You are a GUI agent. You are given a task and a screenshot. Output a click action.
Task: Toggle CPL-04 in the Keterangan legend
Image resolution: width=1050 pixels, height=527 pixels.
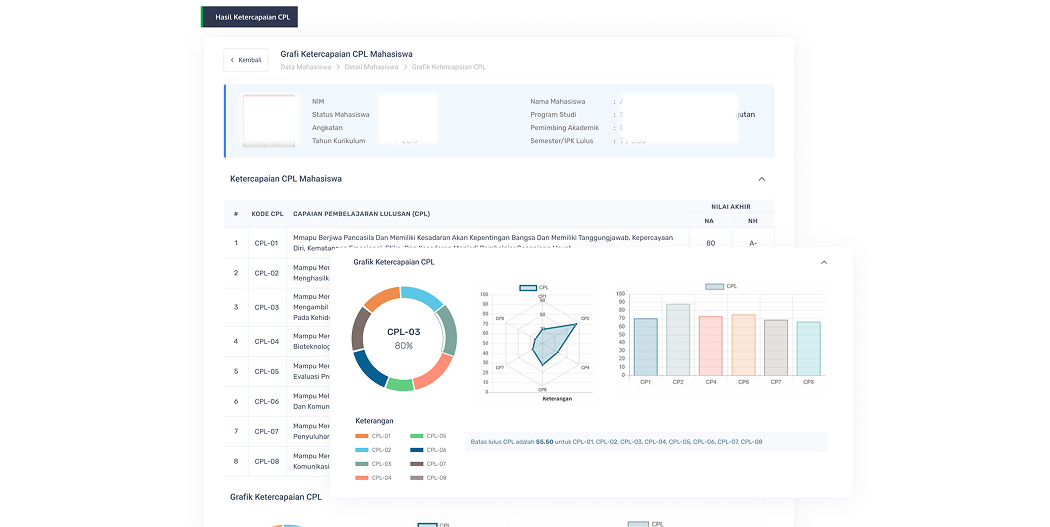(373, 478)
